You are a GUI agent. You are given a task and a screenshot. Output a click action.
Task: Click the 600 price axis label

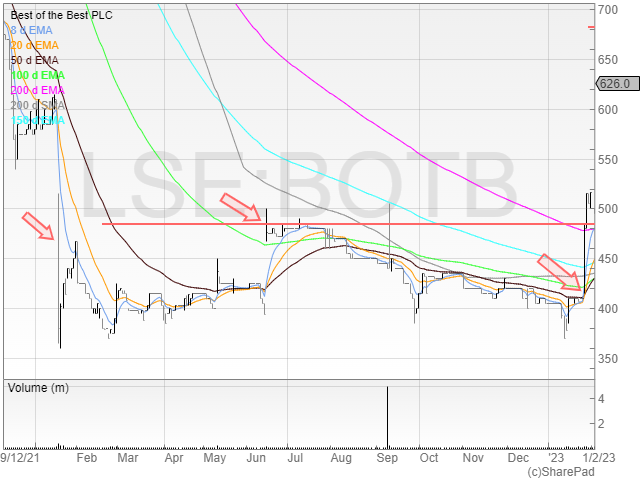(608, 109)
